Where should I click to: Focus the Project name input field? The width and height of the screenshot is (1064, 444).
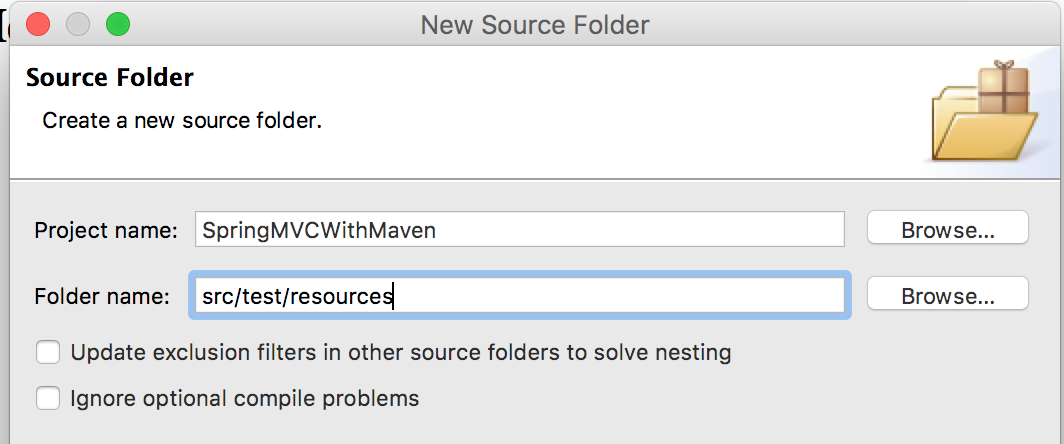520,230
